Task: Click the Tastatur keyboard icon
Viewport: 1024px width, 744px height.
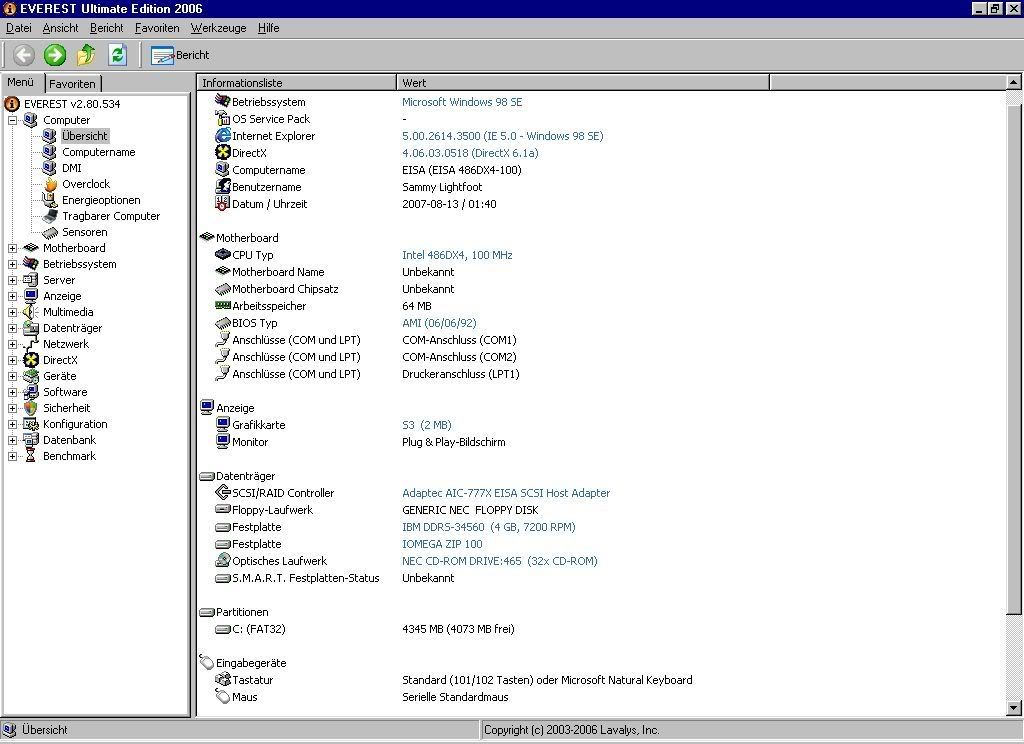Action: (x=223, y=679)
